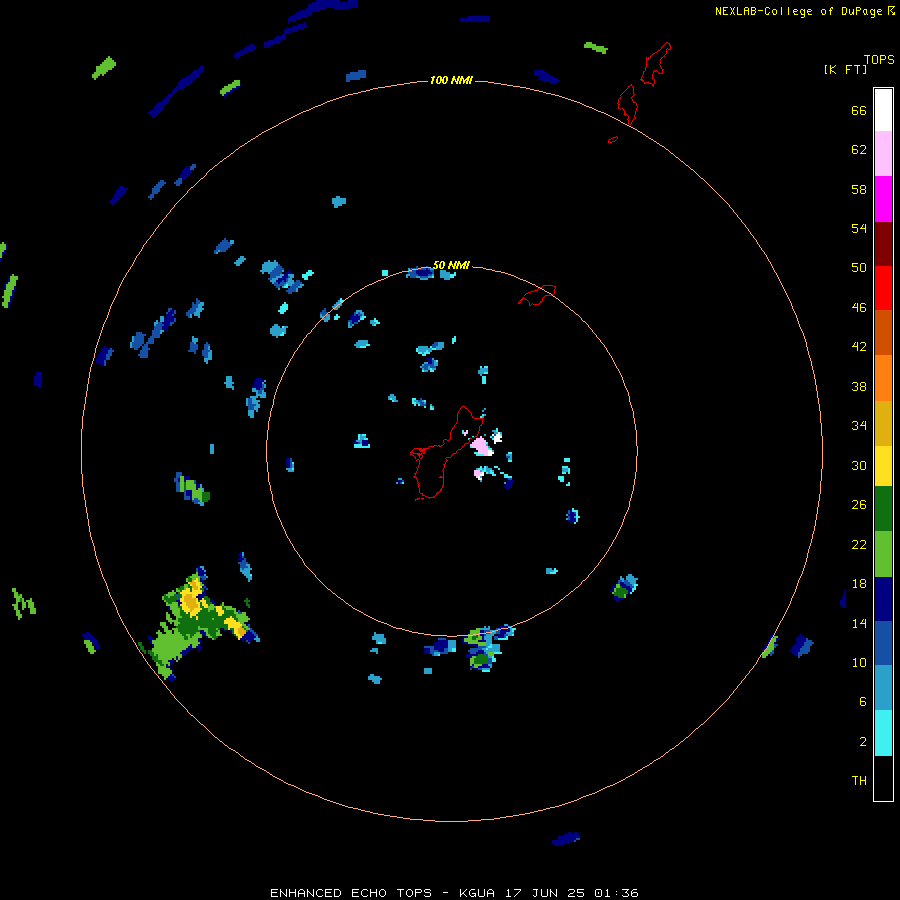Click the "26" scale label
The width and height of the screenshot is (900, 900).
click(x=859, y=505)
